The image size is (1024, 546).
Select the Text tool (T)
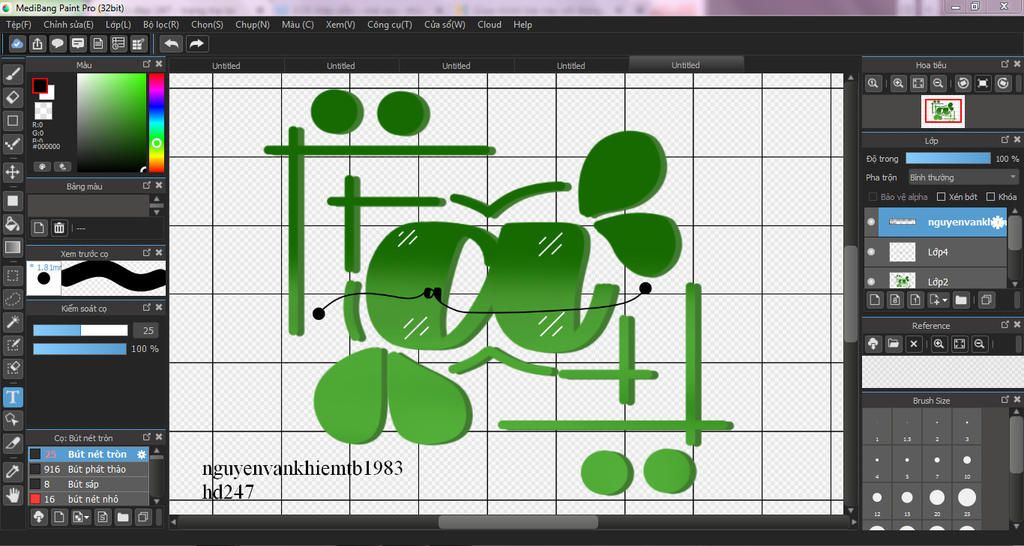[x=13, y=396]
